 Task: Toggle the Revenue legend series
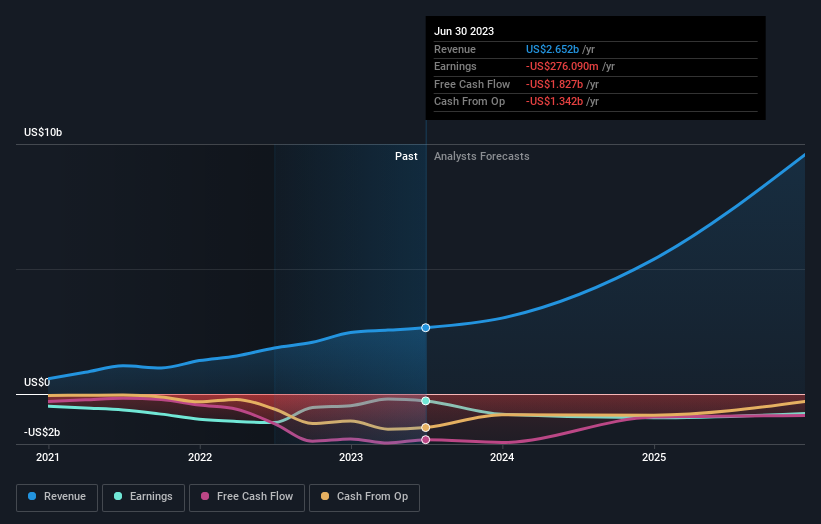click(x=57, y=497)
